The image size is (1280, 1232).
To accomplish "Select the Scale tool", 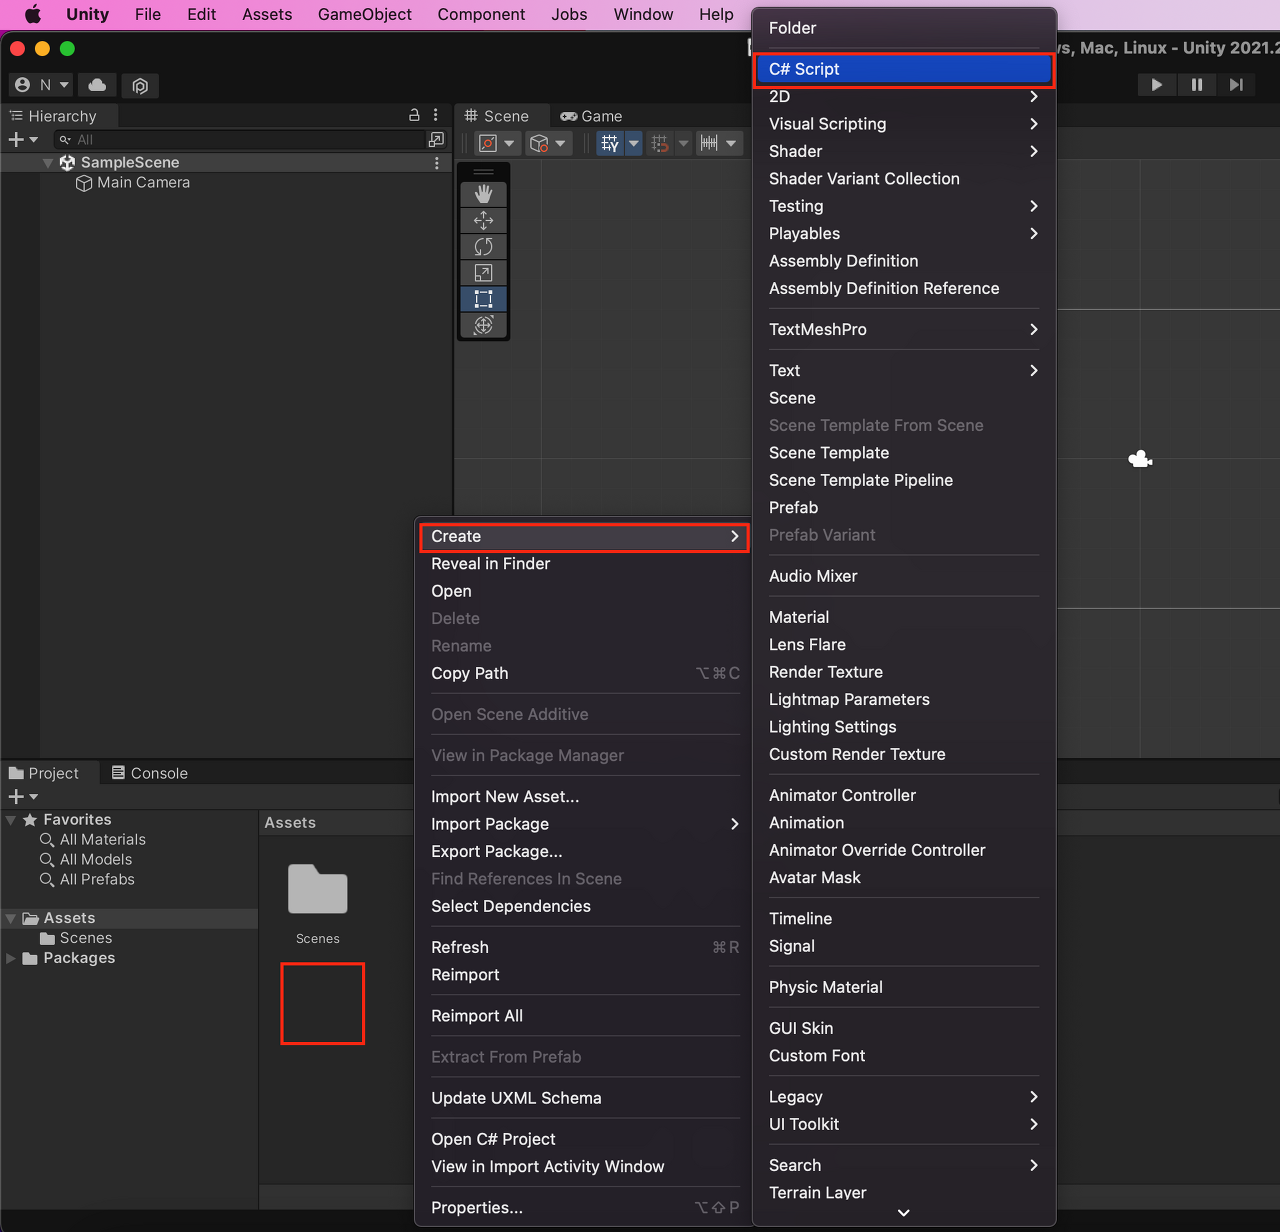I will click(484, 273).
